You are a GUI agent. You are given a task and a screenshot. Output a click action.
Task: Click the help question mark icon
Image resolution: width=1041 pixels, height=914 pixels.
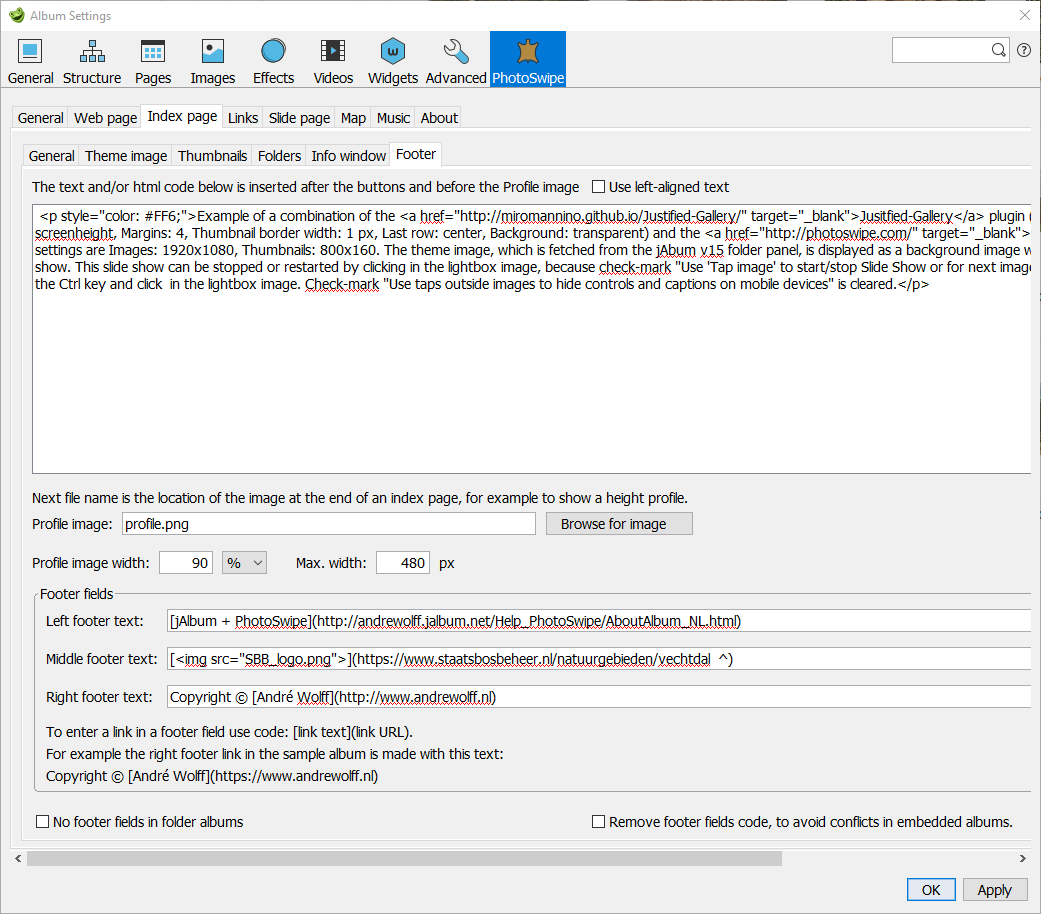(x=1023, y=49)
